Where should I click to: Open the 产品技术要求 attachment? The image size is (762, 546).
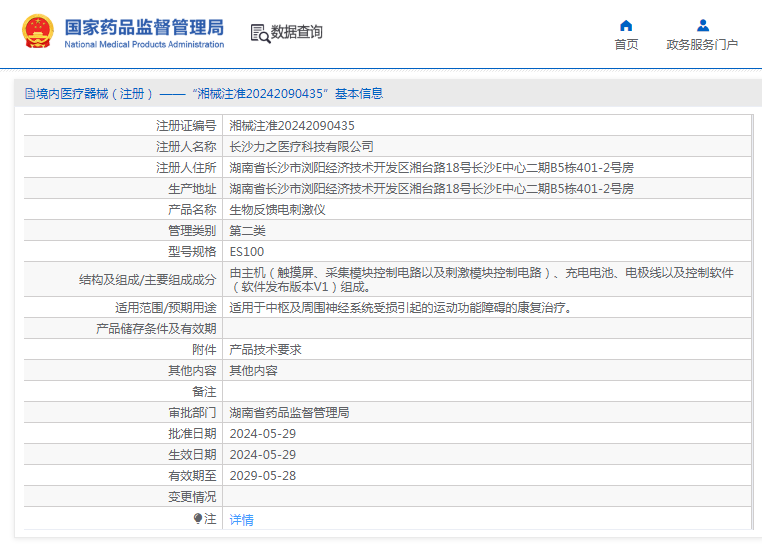(x=265, y=350)
